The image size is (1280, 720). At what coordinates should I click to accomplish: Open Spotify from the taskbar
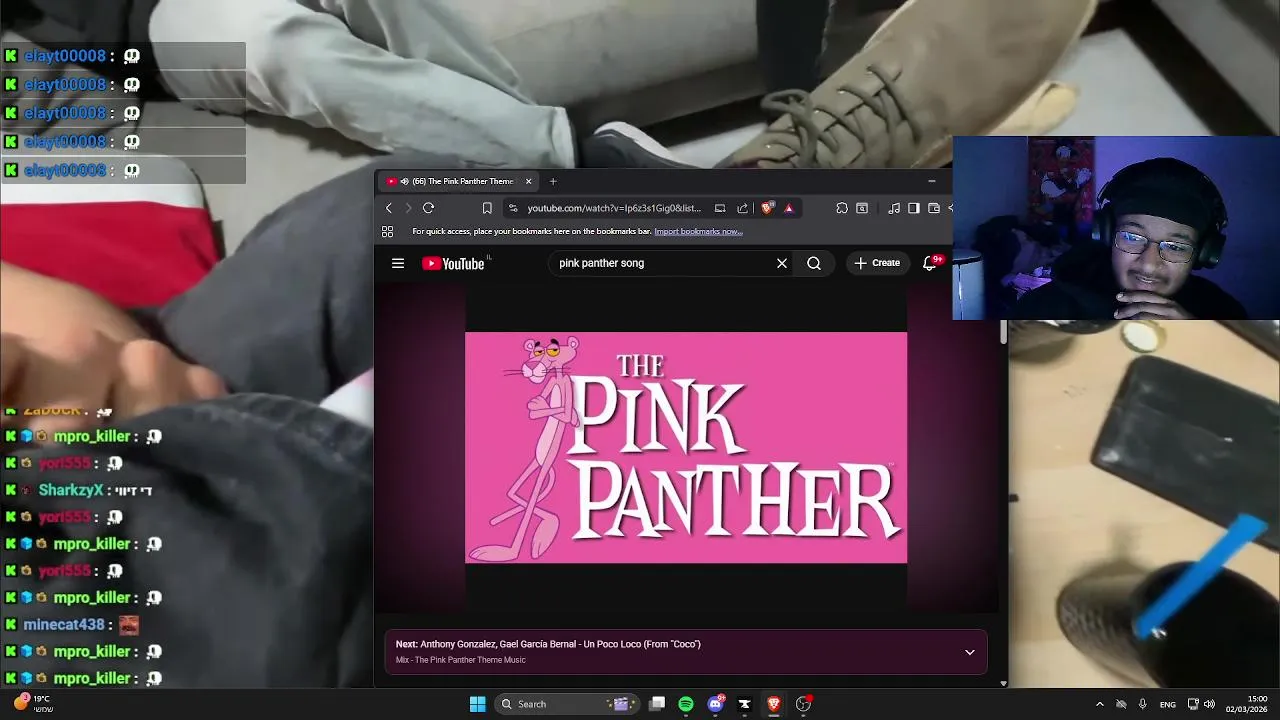(686, 704)
